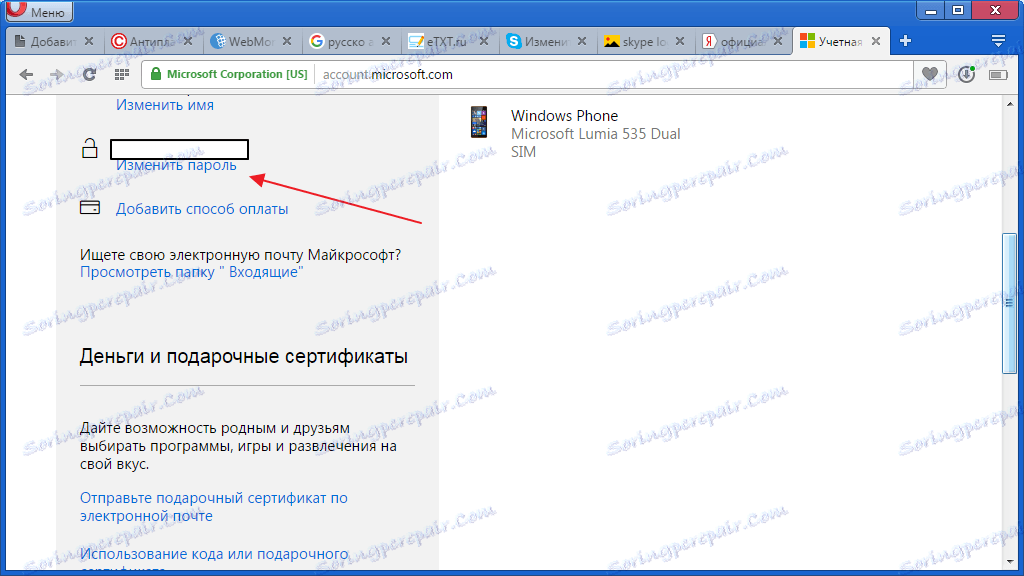Switch to the Антипл tab
This screenshot has width=1024, height=576.
pyautogui.click(x=152, y=42)
